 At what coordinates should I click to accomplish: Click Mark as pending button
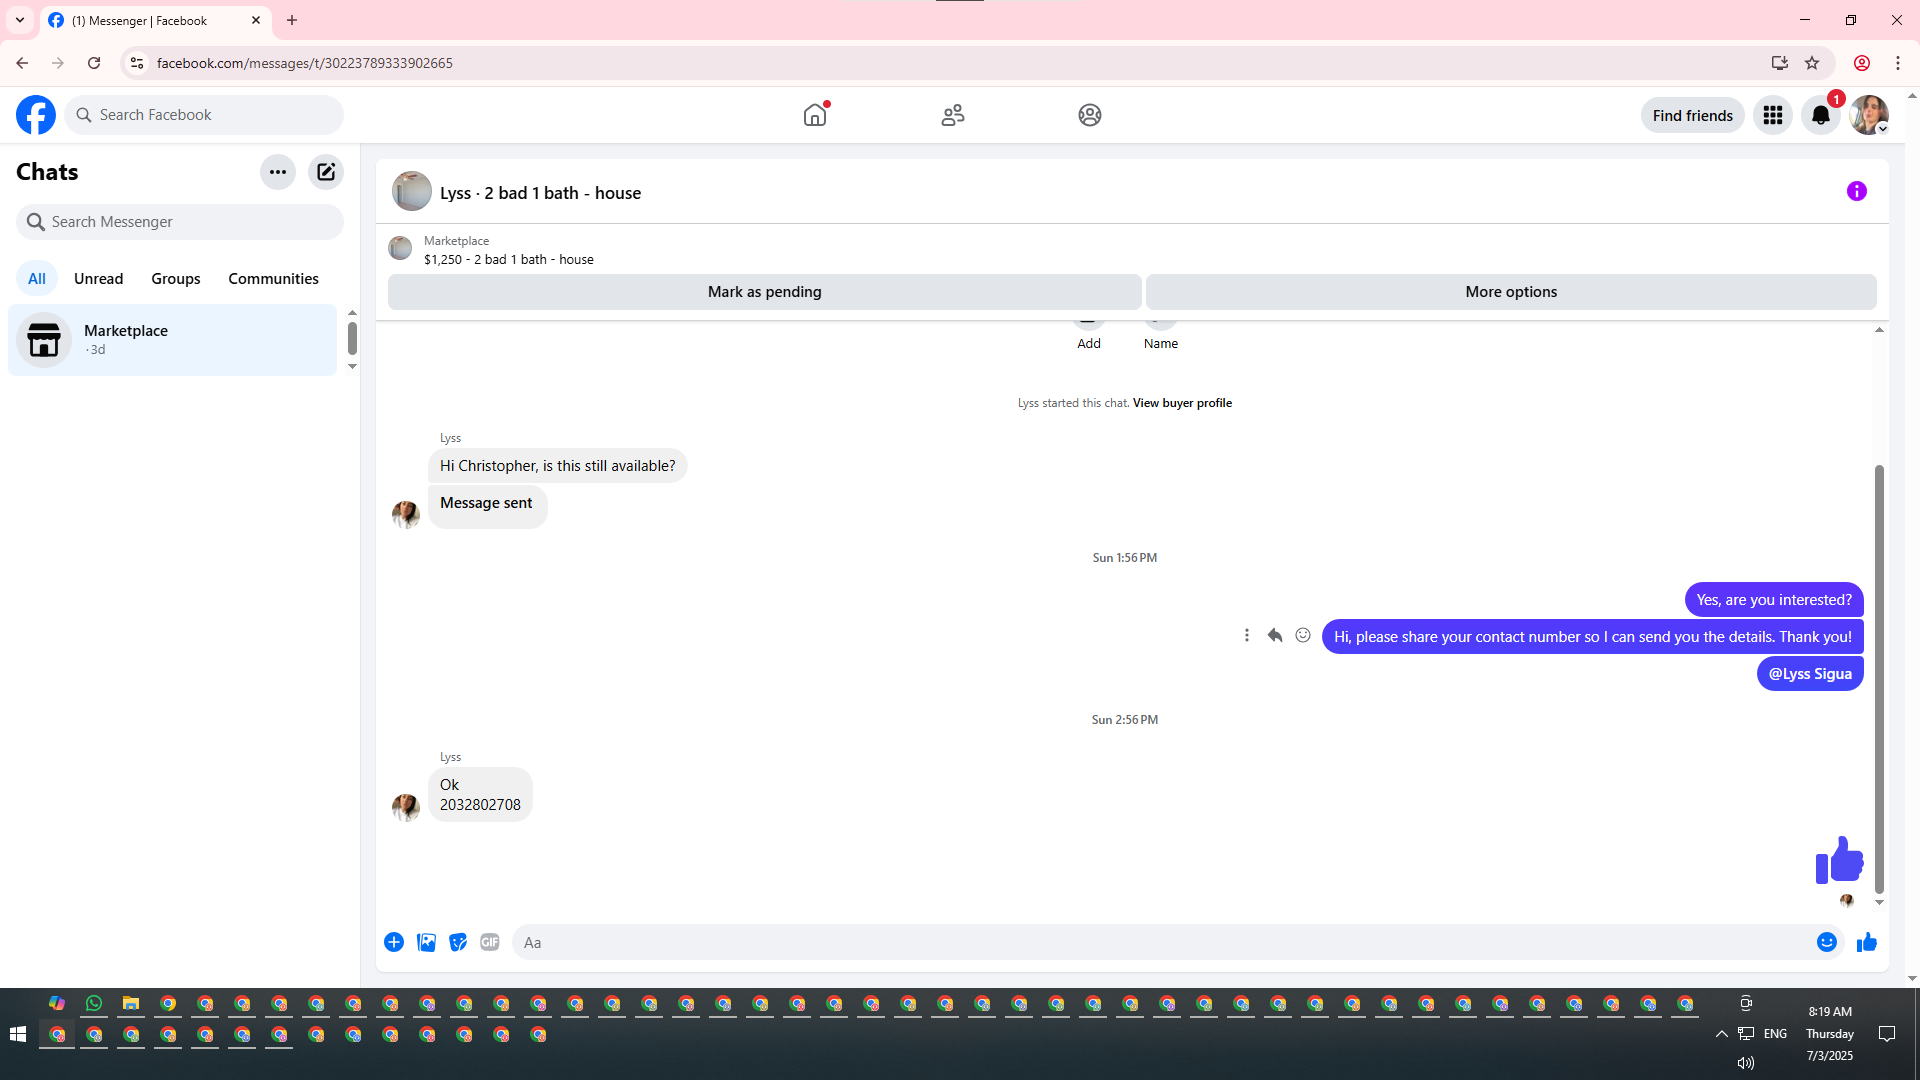[764, 292]
